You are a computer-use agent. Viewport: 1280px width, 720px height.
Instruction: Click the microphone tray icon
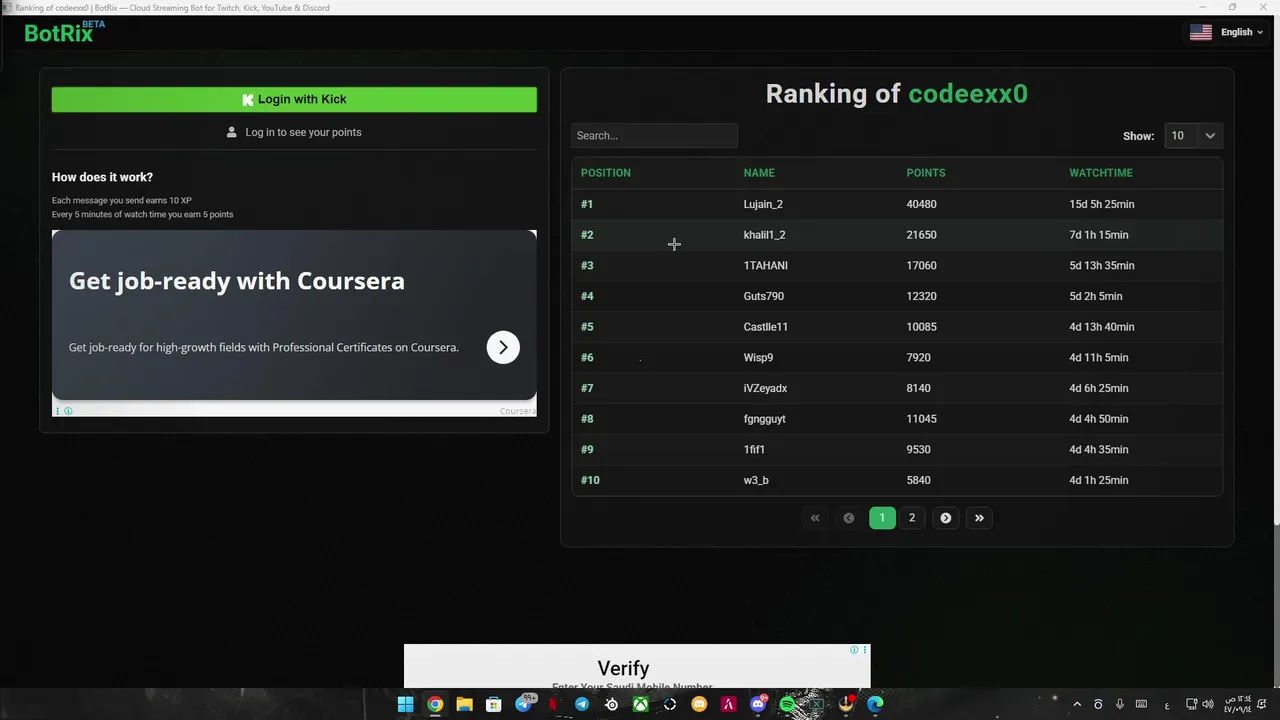(x=1119, y=704)
